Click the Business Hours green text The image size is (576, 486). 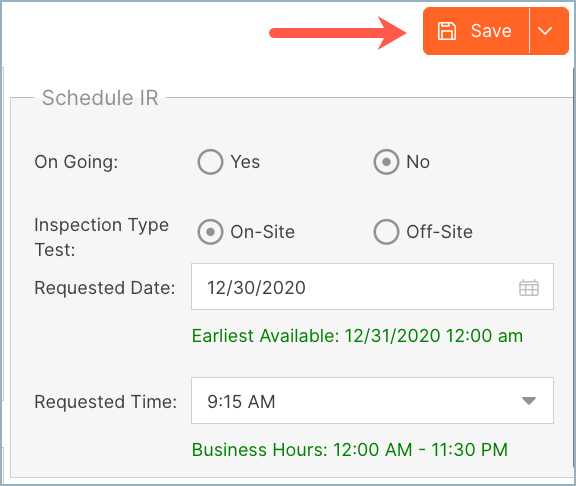click(350, 450)
